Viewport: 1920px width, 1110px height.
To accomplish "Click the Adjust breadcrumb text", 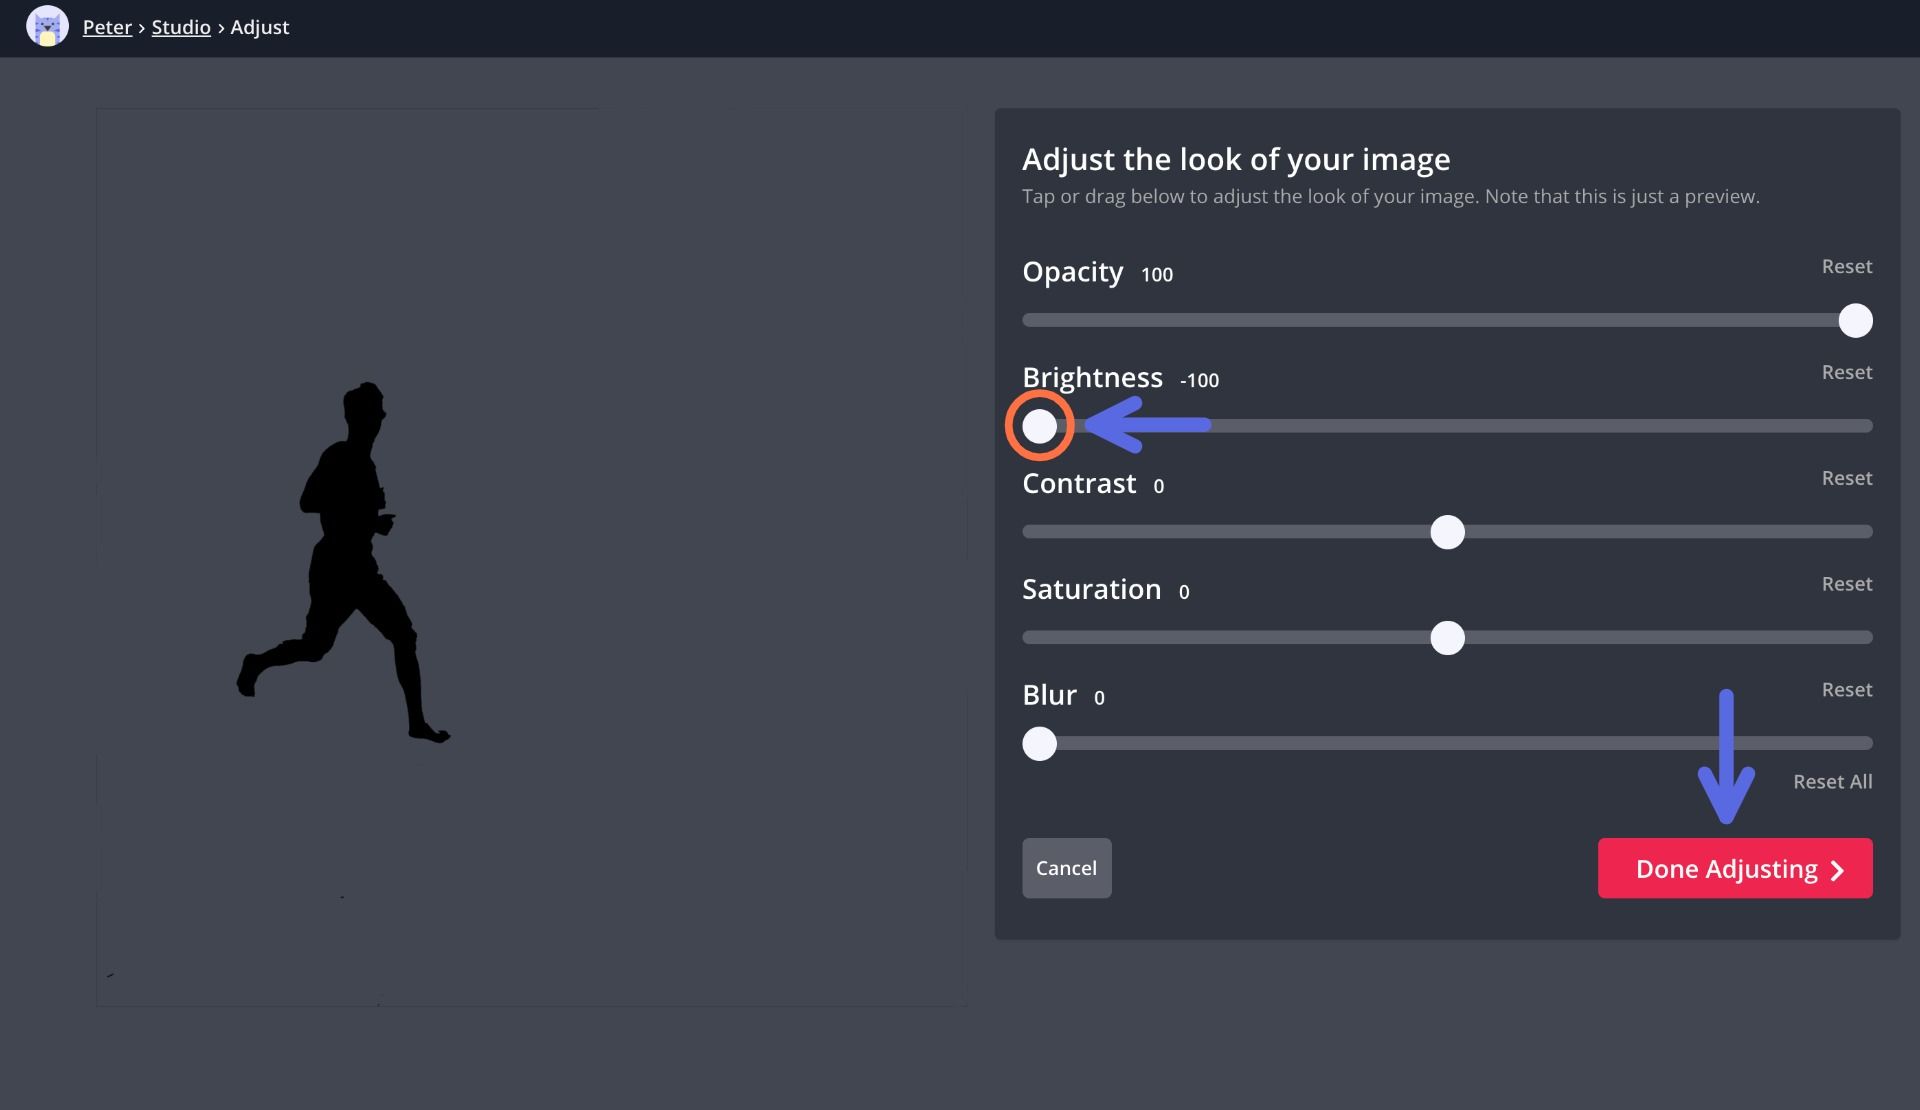I will point(260,27).
